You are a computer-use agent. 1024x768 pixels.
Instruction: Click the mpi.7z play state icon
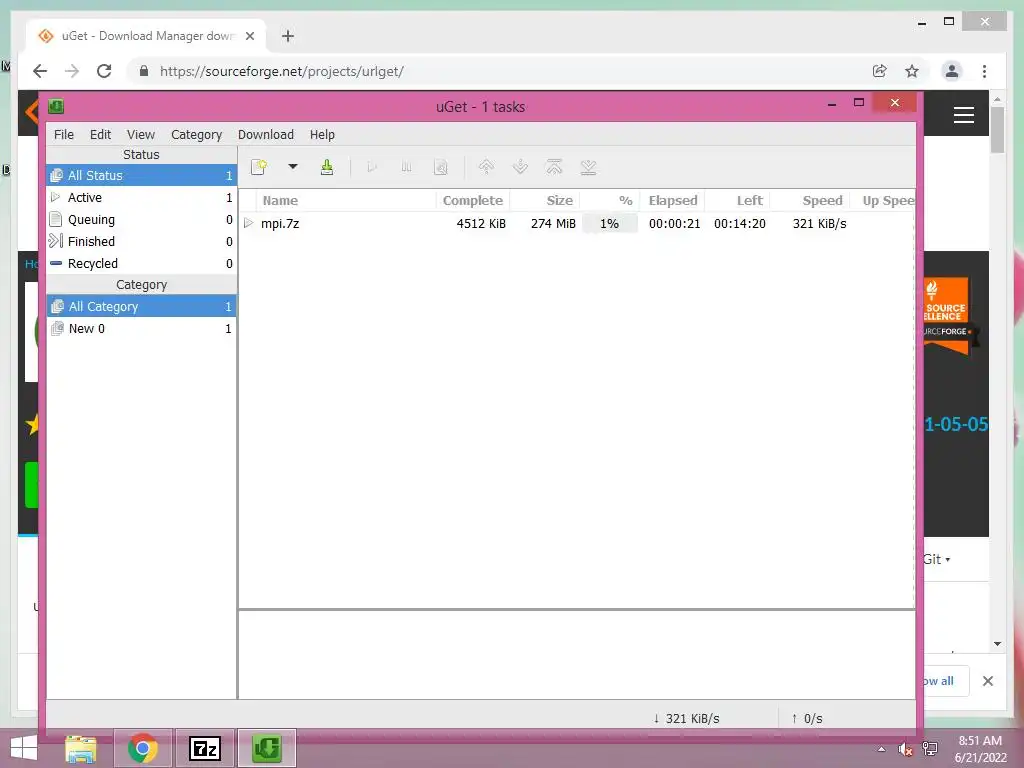pyautogui.click(x=248, y=223)
